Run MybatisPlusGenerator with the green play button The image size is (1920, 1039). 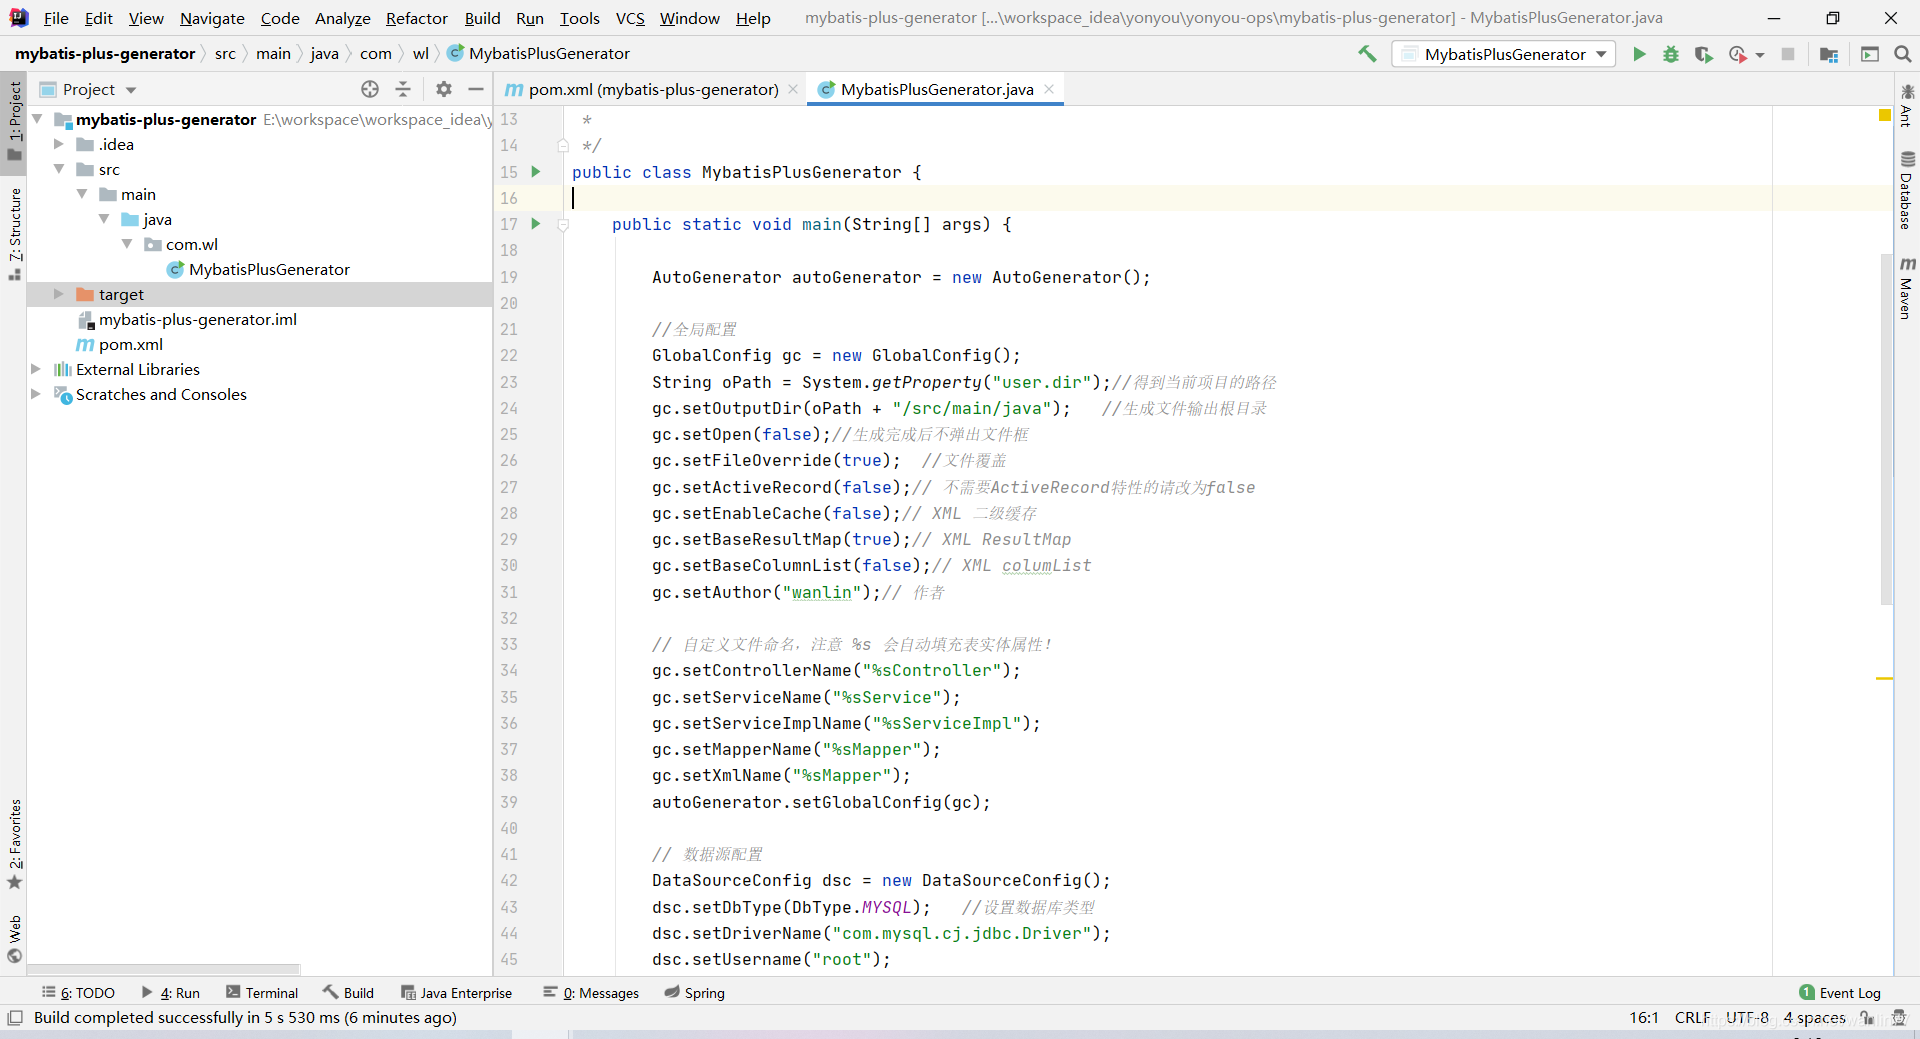click(x=1639, y=54)
